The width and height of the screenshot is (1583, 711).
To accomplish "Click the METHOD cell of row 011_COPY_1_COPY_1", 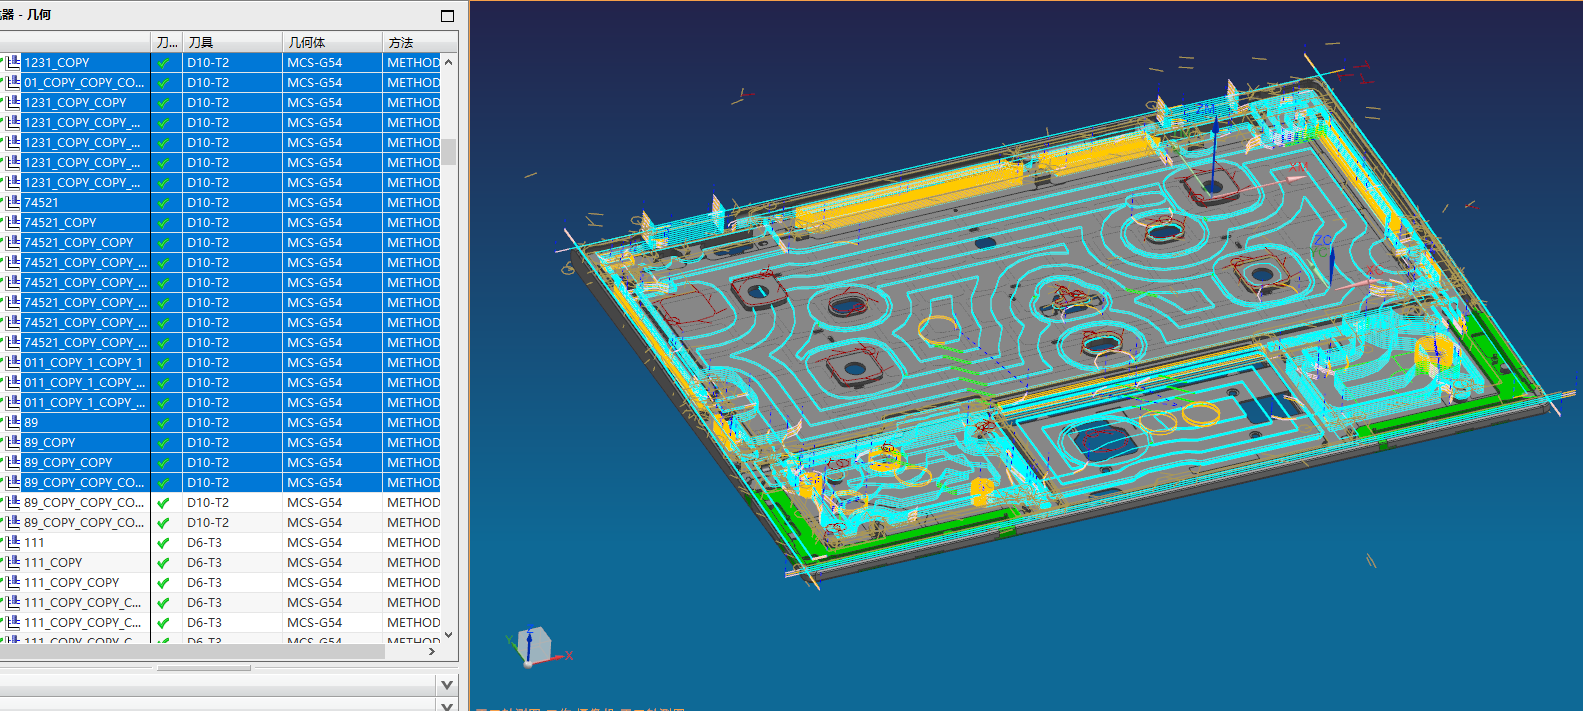I will pos(412,362).
